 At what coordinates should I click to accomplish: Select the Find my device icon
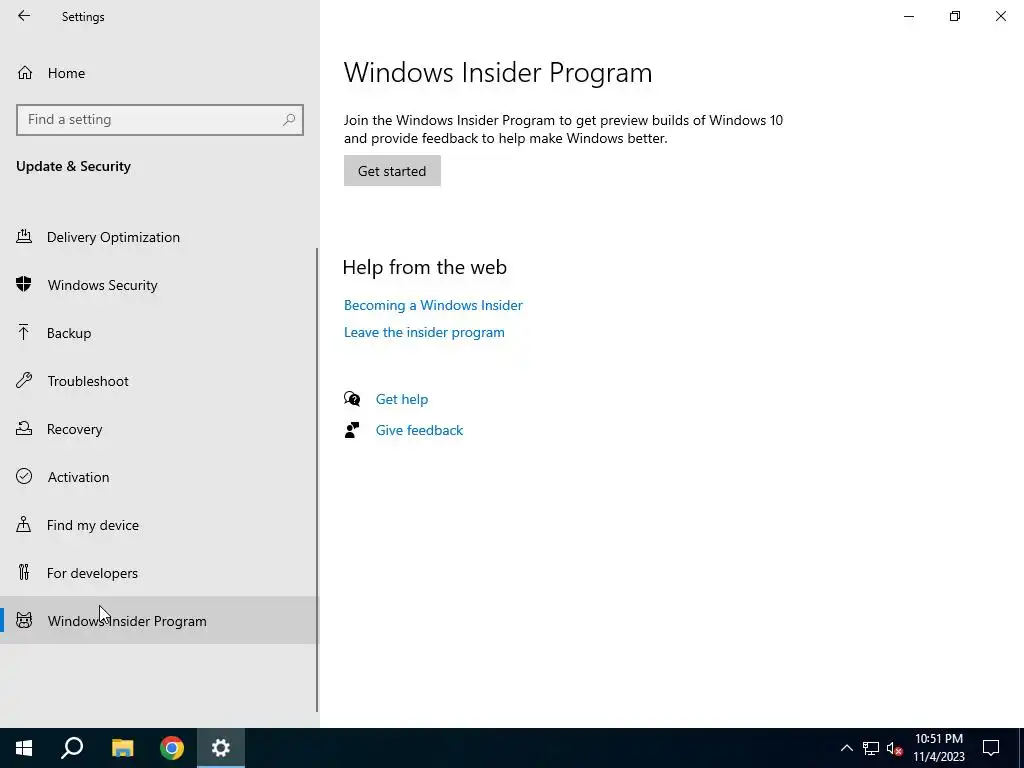tap(24, 524)
